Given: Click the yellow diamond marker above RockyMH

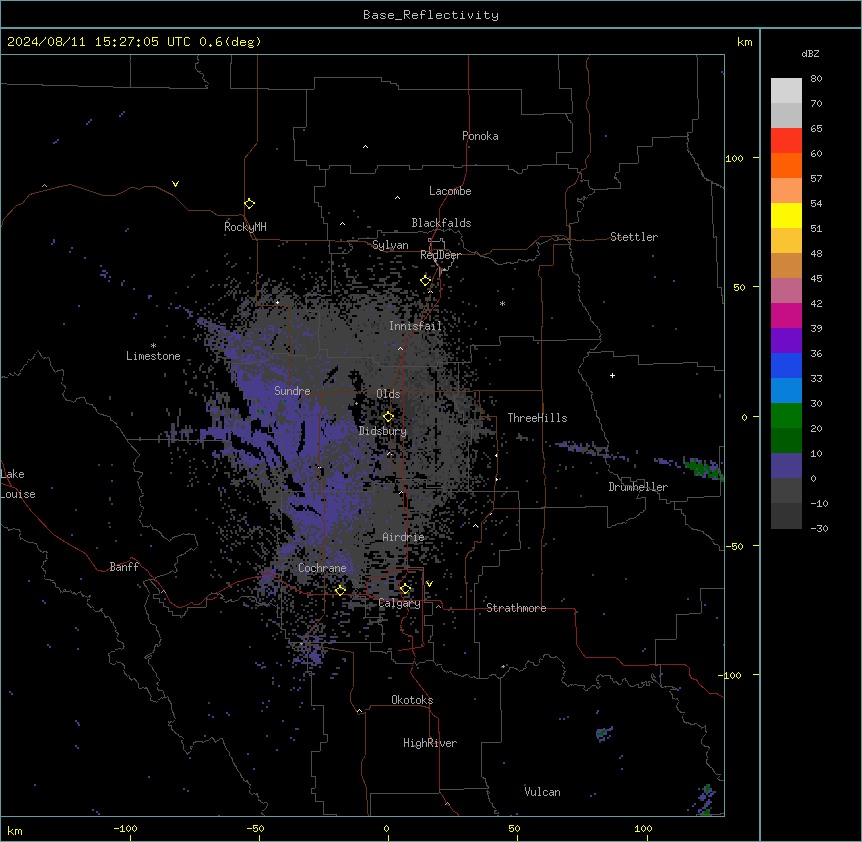Looking at the screenshot, I should coord(249,204).
